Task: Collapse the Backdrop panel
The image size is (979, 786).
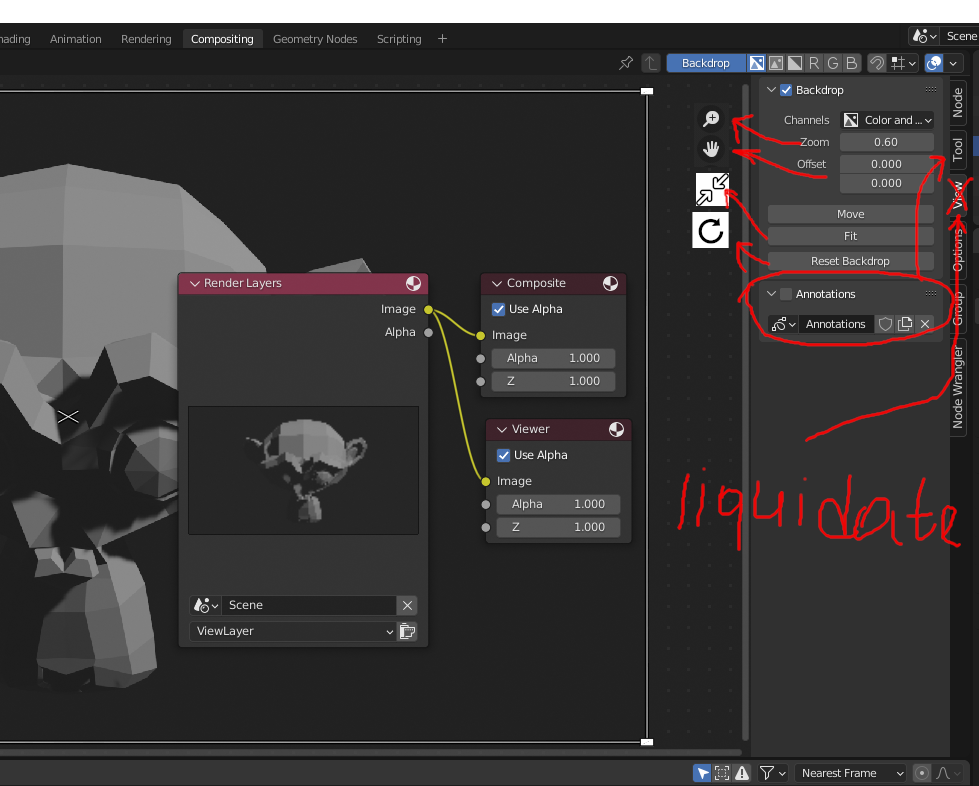Action: point(771,90)
